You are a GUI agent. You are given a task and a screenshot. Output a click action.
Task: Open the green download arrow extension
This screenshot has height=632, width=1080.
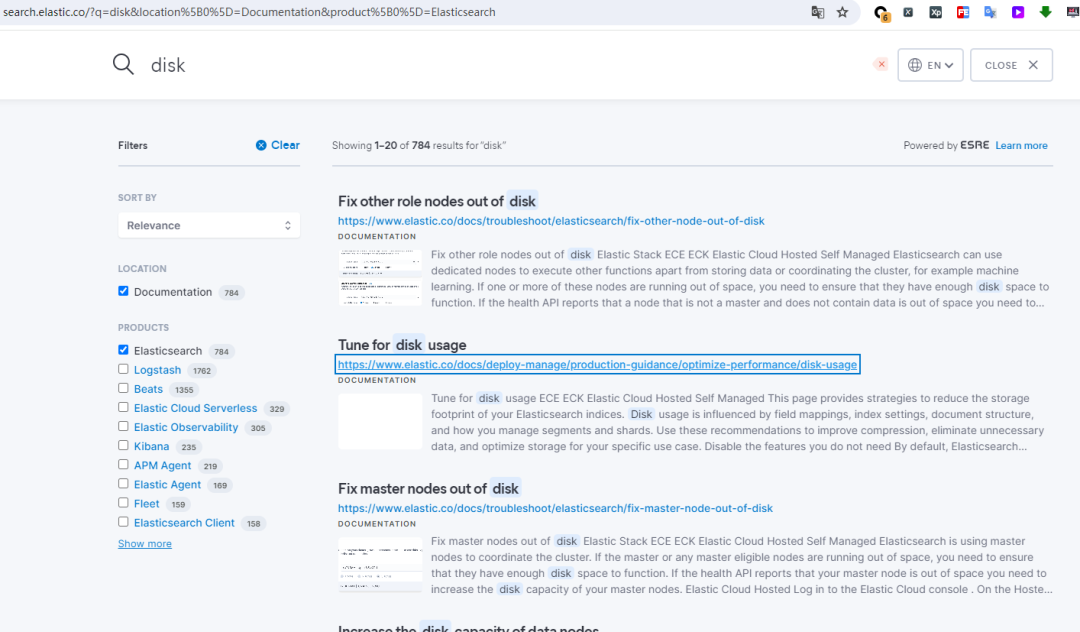(x=1046, y=12)
